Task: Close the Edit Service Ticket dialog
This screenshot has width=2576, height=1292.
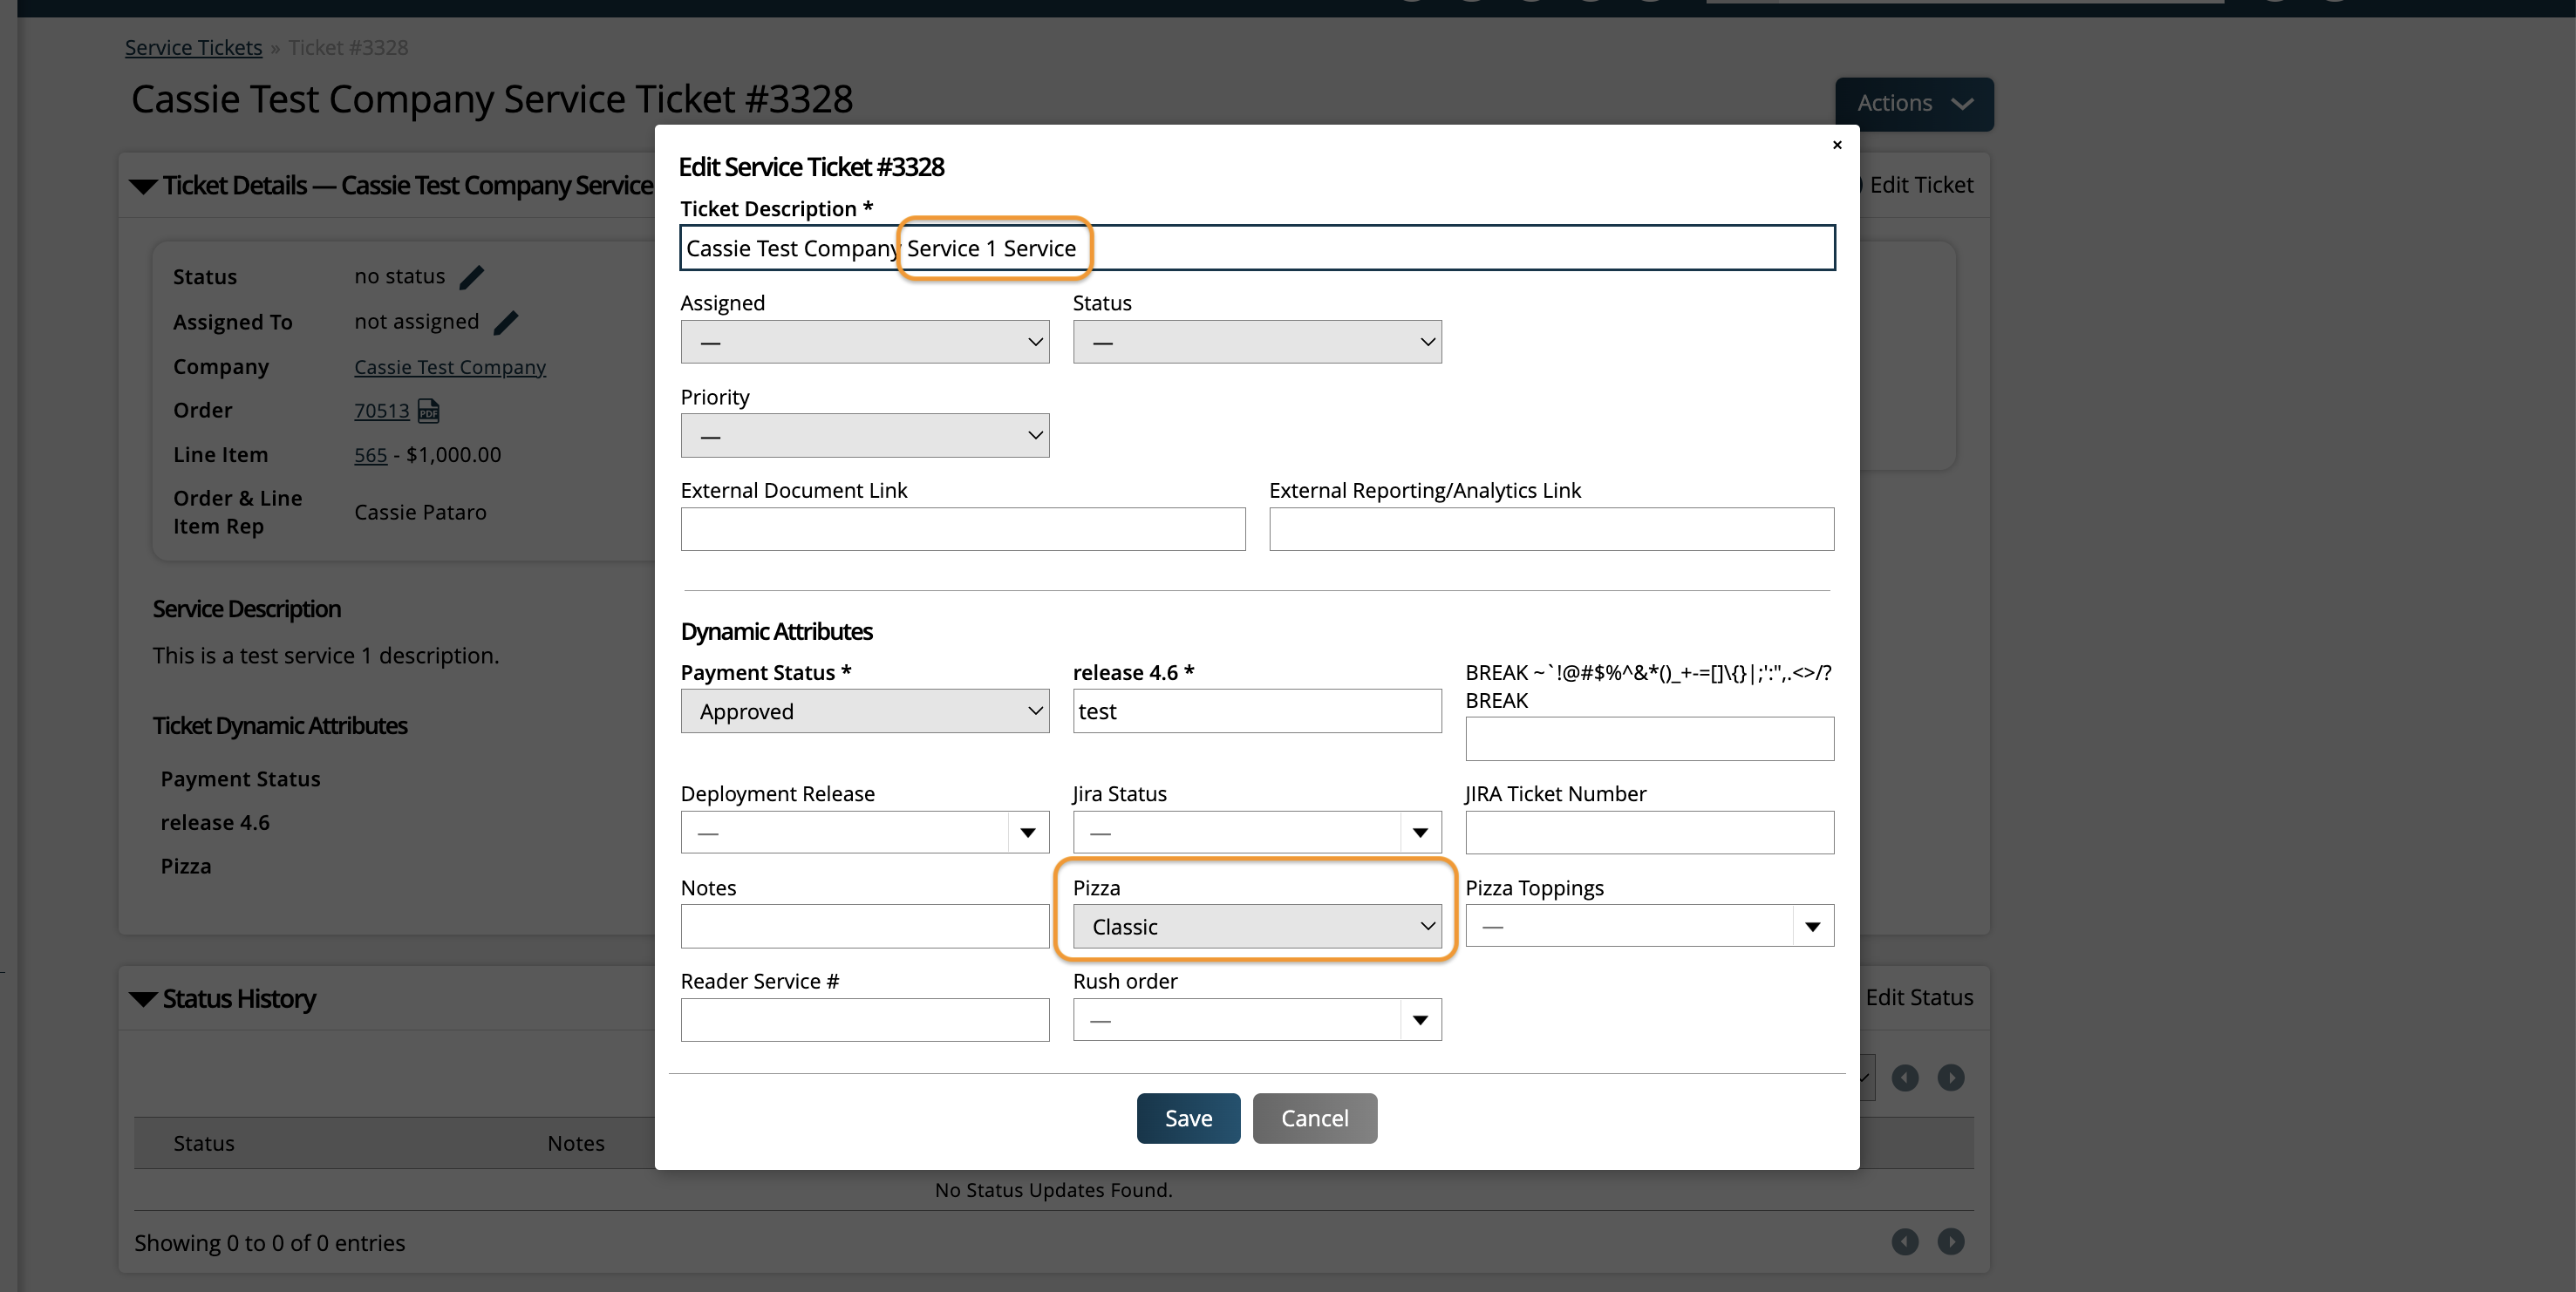Action: 1837,145
